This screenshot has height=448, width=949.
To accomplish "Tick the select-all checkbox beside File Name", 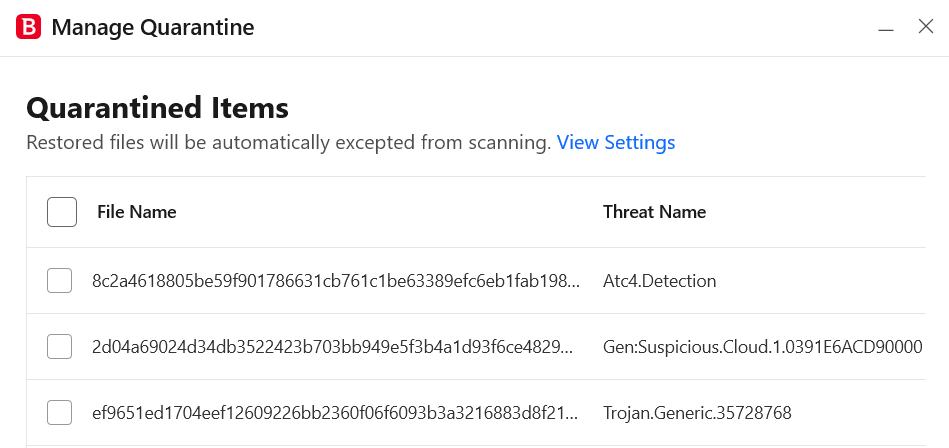I will [62, 212].
